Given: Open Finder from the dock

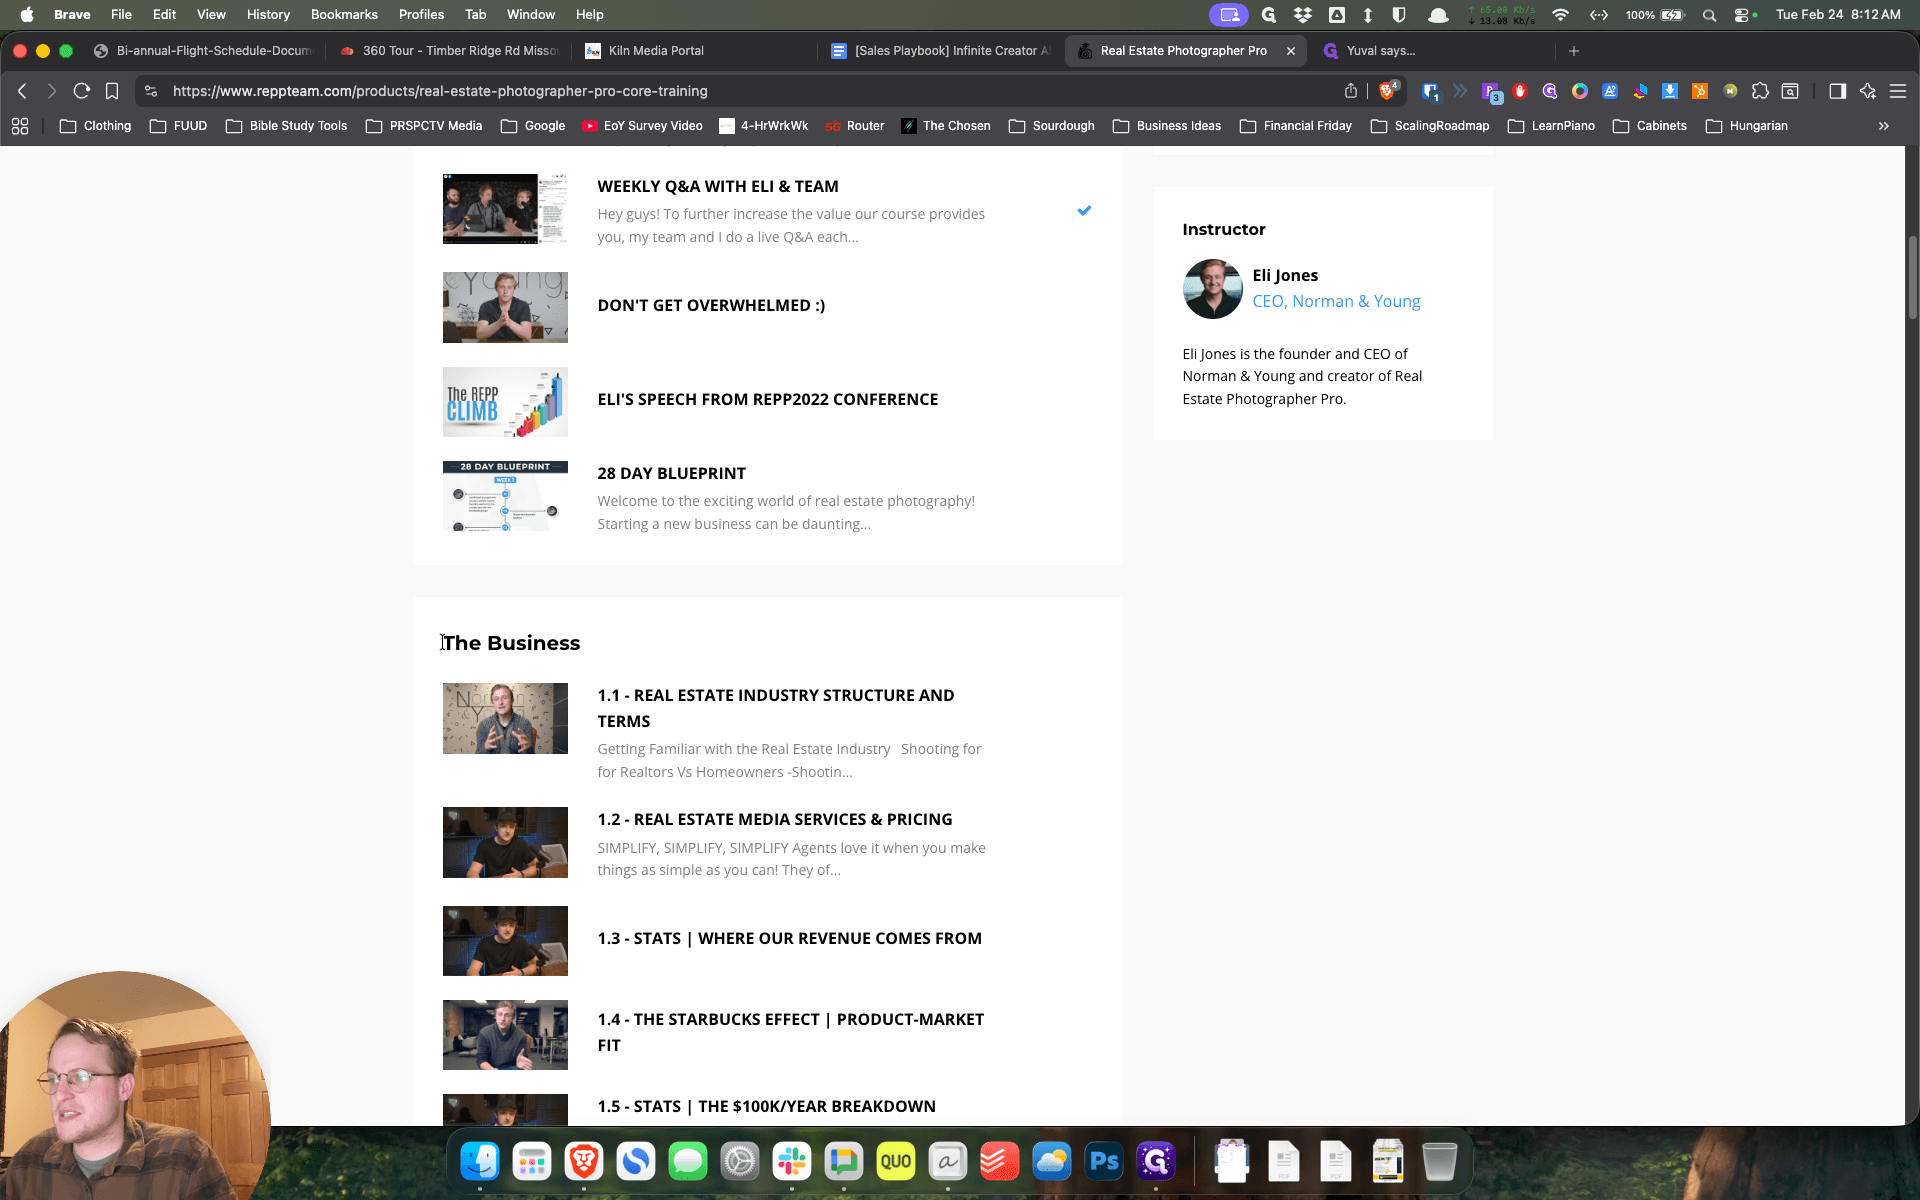Looking at the screenshot, I should pos(480,1161).
